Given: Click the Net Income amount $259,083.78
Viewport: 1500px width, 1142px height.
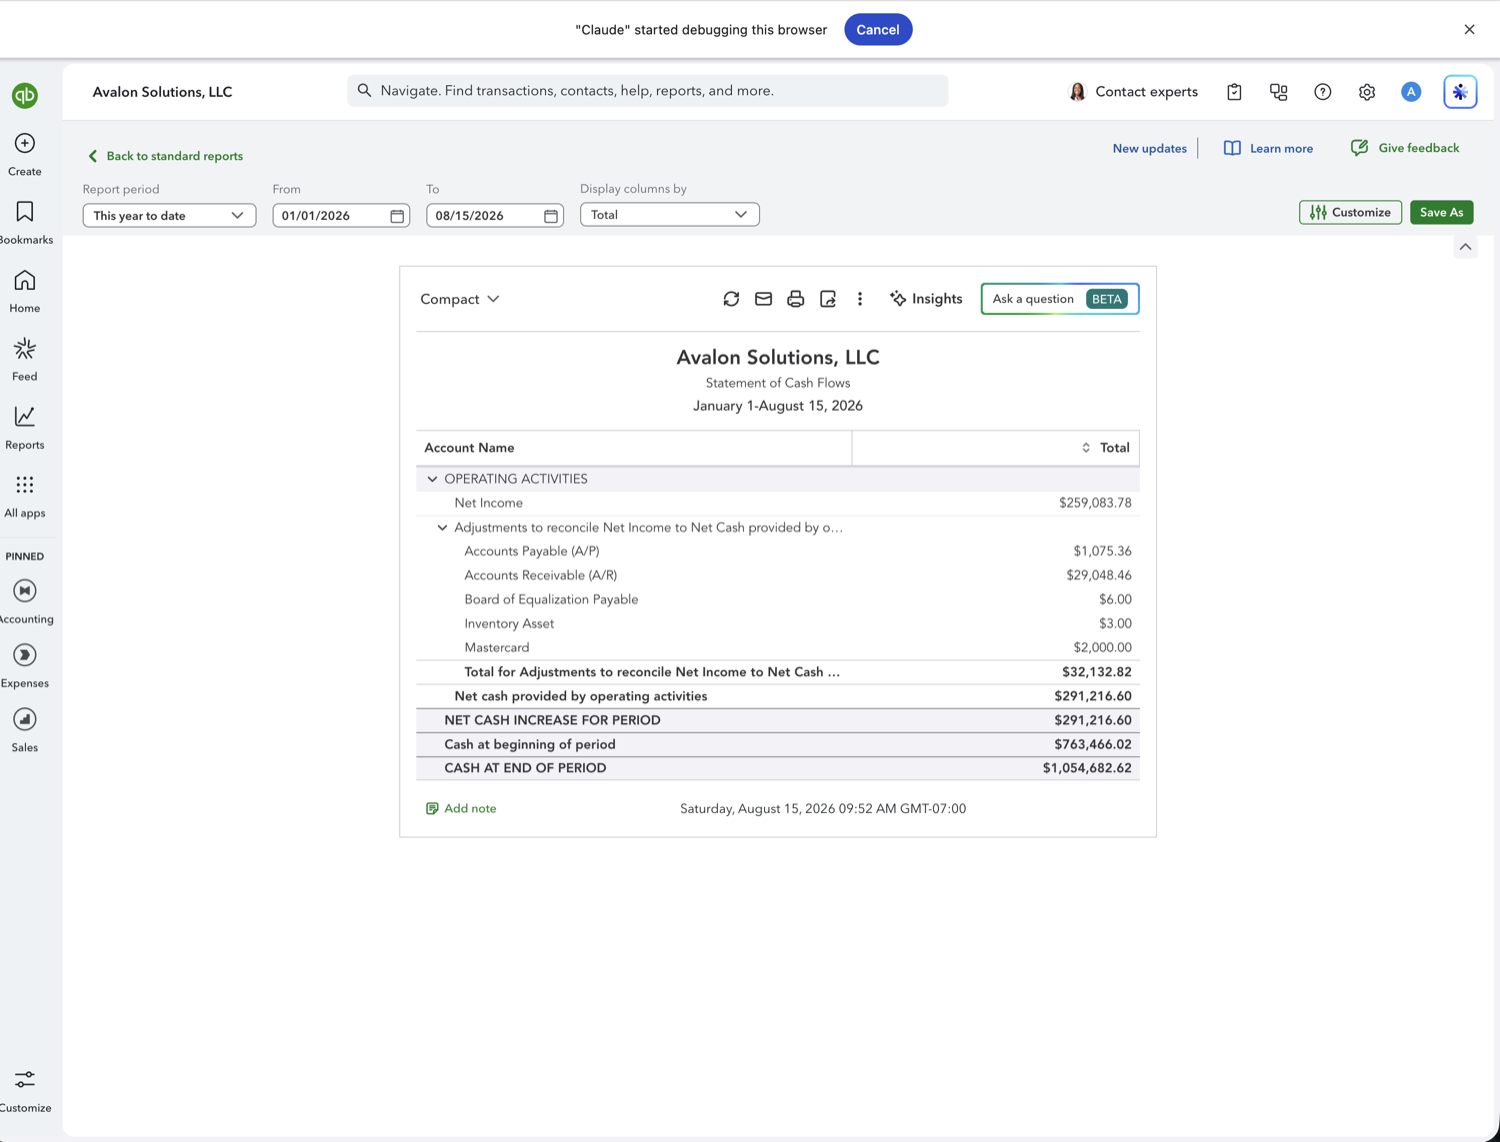Looking at the screenshot, I should (1095, 503).
